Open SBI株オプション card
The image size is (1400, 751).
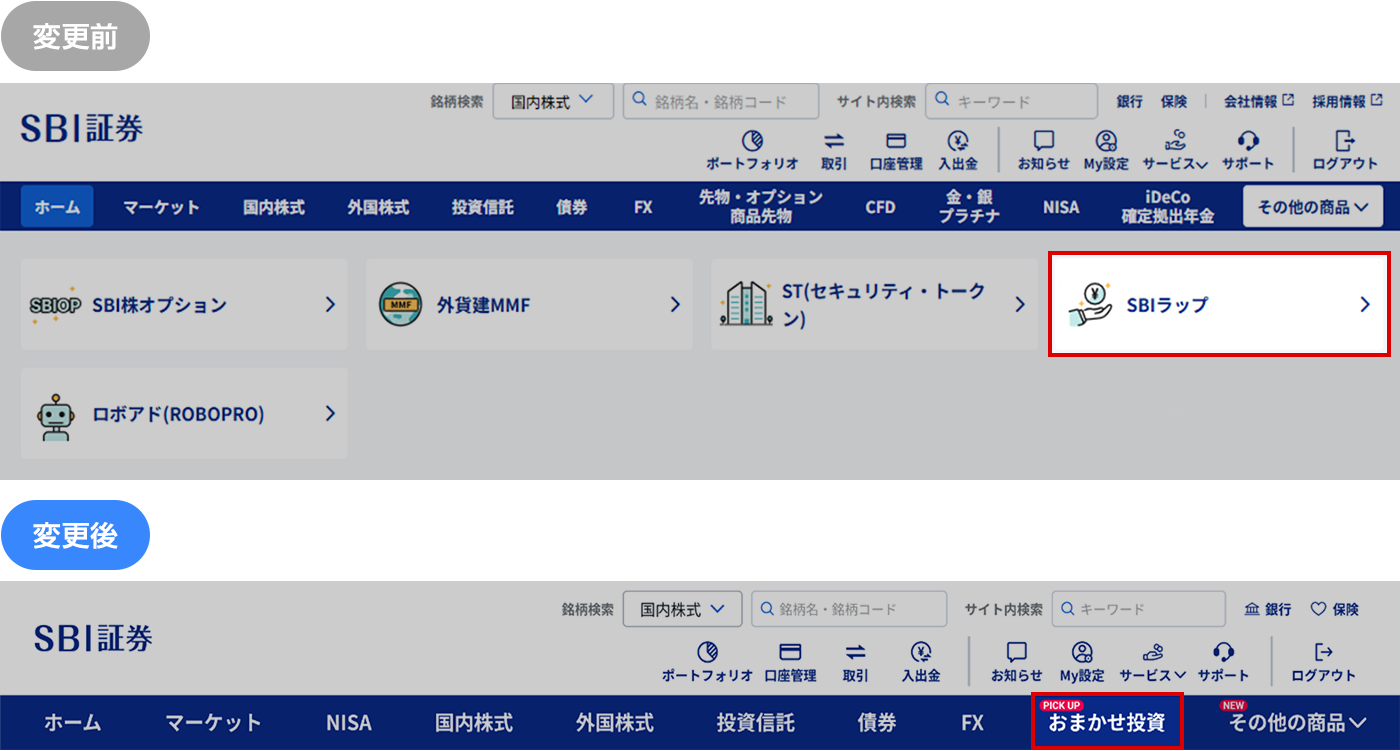pos(184,305)
